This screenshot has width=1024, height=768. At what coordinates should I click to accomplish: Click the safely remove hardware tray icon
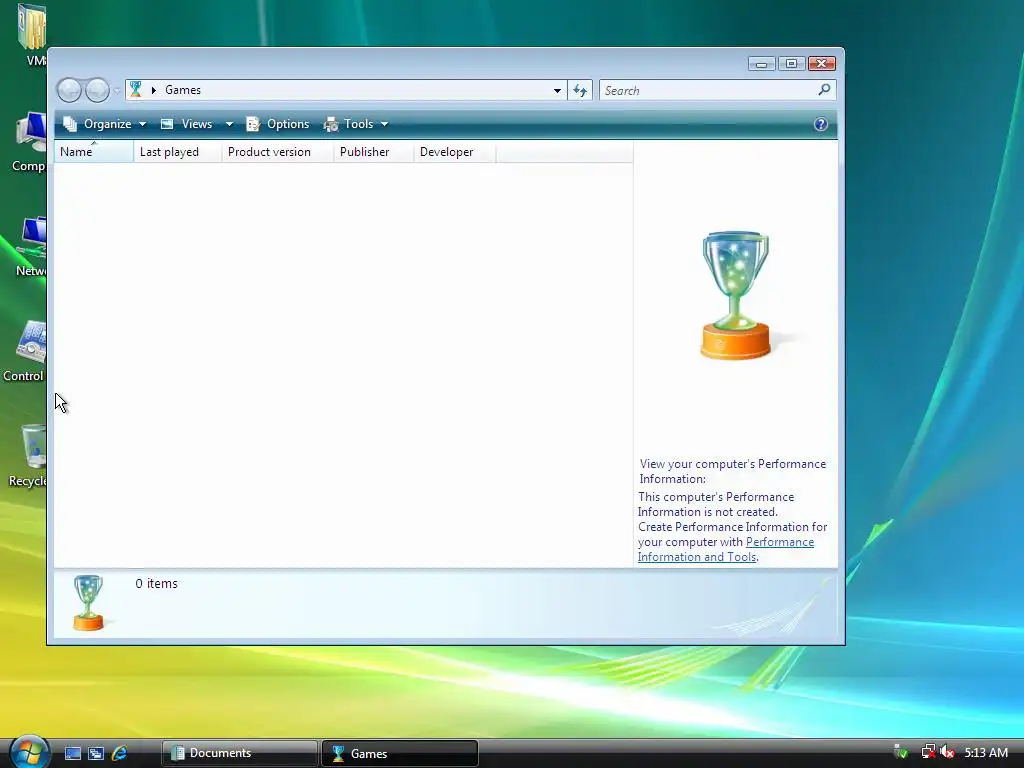pyautogui.click(x=901, y=752)
